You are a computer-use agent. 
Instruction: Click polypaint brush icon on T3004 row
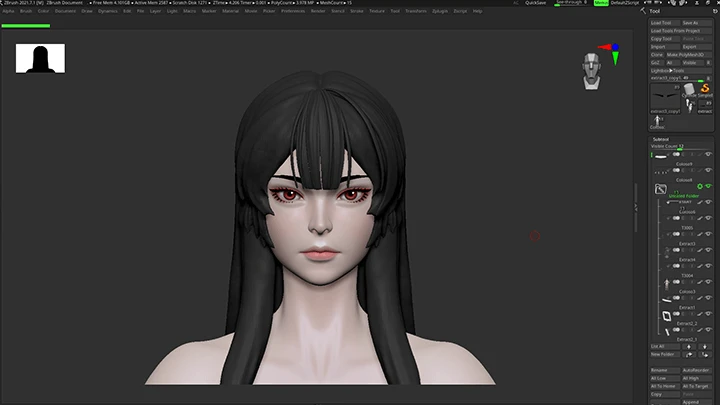coord(700,282)
